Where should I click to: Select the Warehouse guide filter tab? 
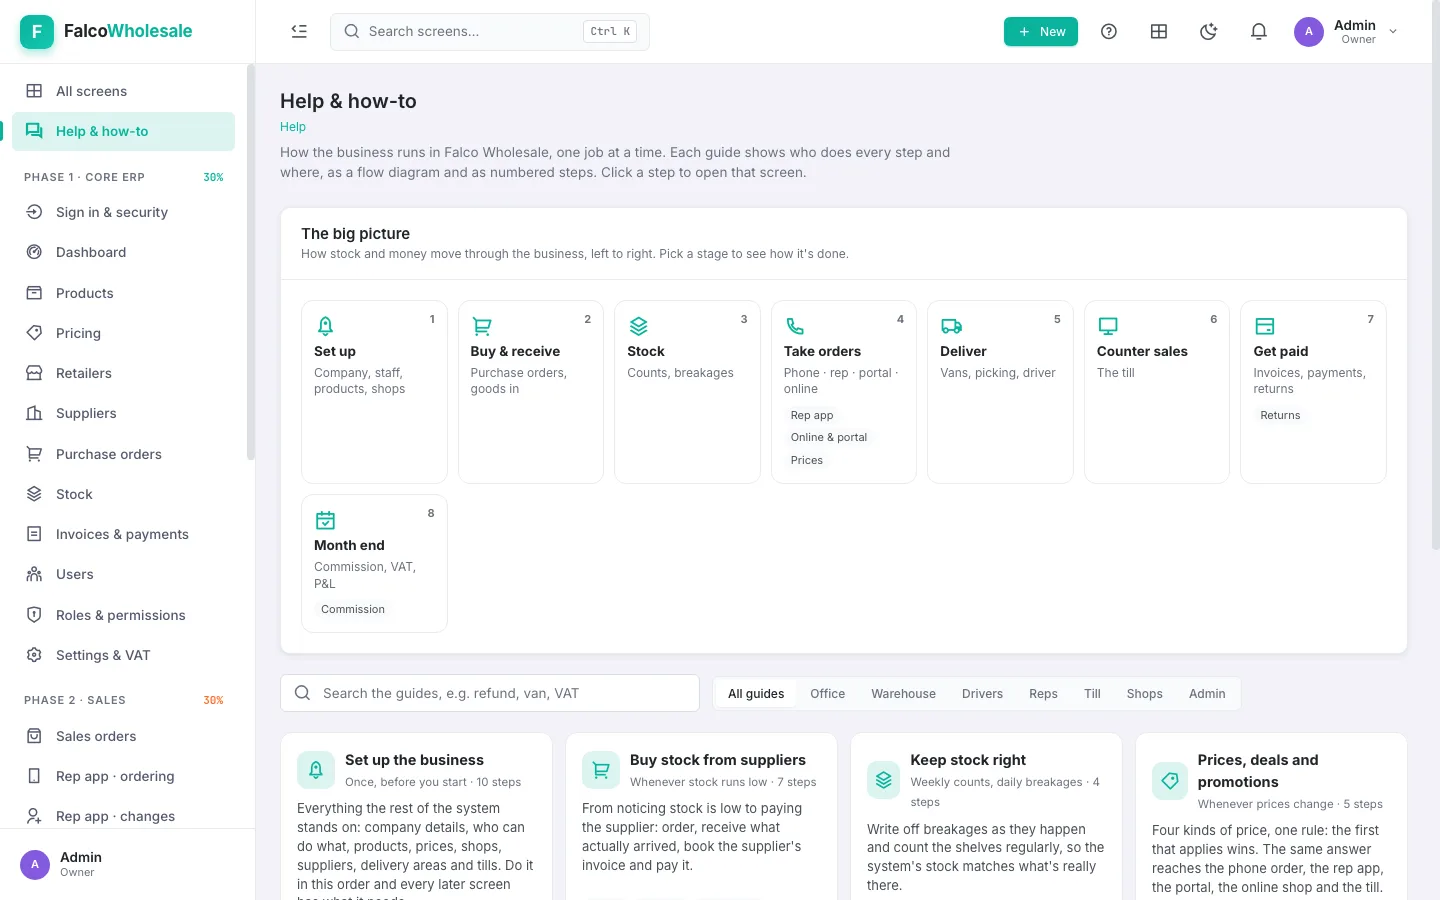pos(903,693)
